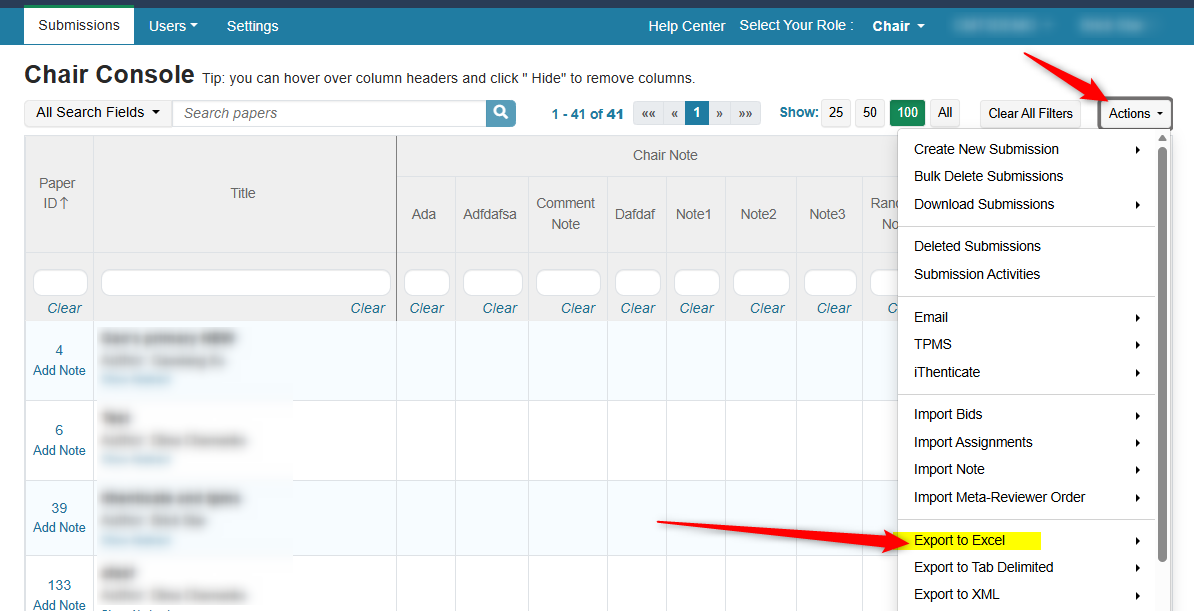1194x611 pixels.
Task: Open paper ID 133 link
Action: tap(59, 585)
